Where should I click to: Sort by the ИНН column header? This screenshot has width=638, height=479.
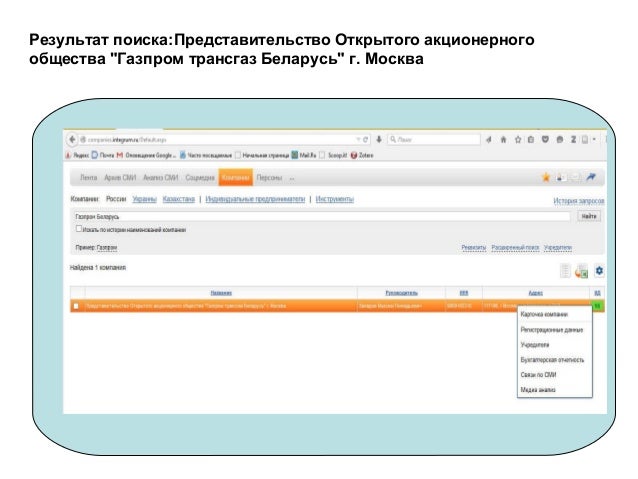coord(463,293)
